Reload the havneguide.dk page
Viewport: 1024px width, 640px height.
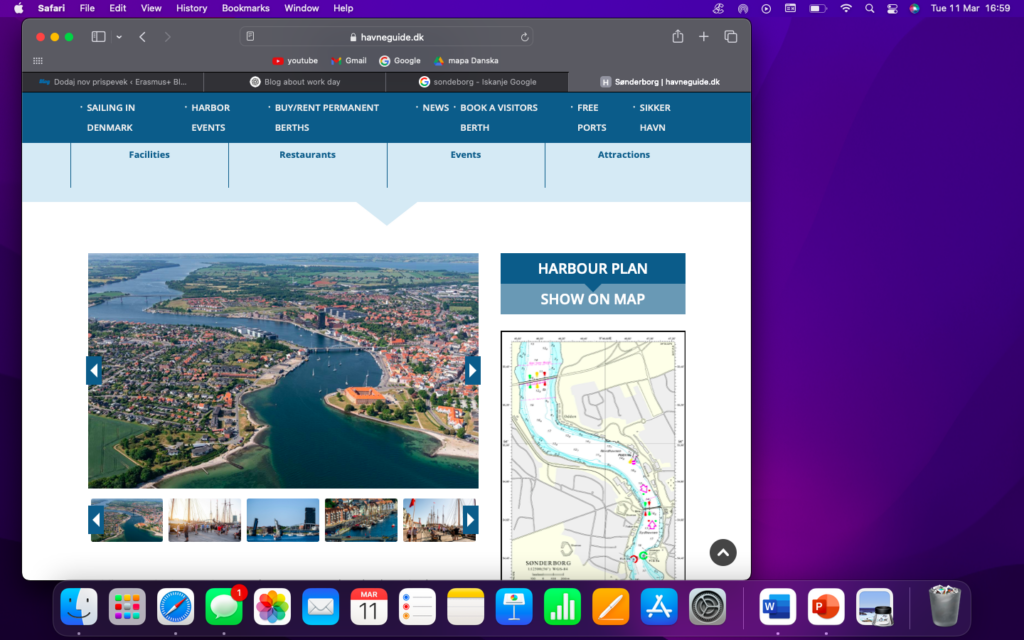[525, 37]
